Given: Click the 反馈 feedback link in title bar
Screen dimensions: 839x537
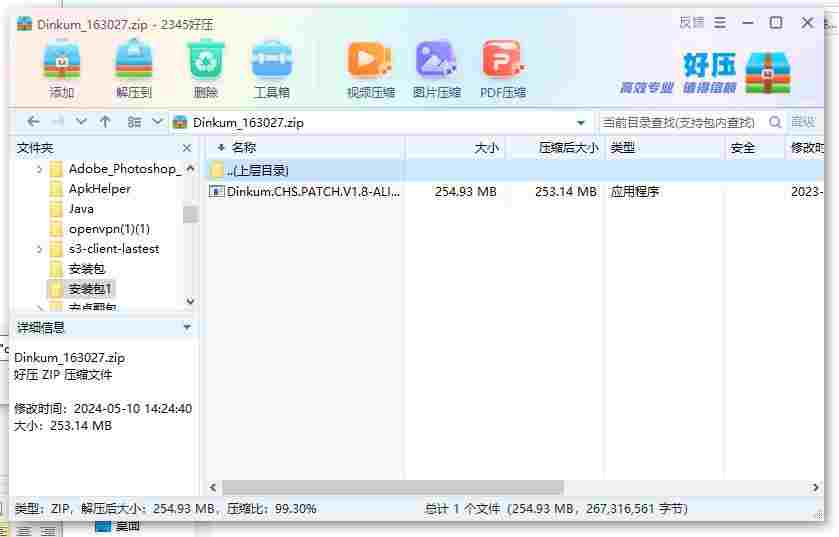Looking at the screenshot, I should (692, 22).
